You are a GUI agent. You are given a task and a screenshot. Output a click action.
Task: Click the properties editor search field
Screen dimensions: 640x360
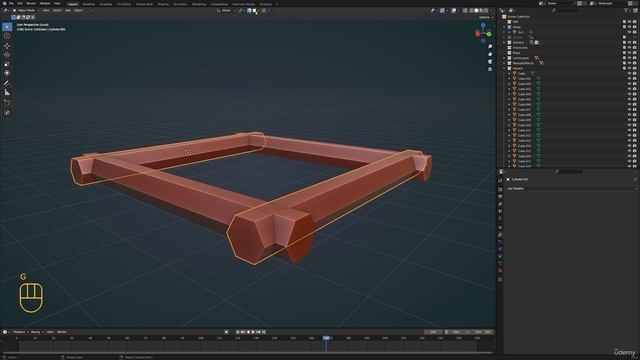pos(568,172)
